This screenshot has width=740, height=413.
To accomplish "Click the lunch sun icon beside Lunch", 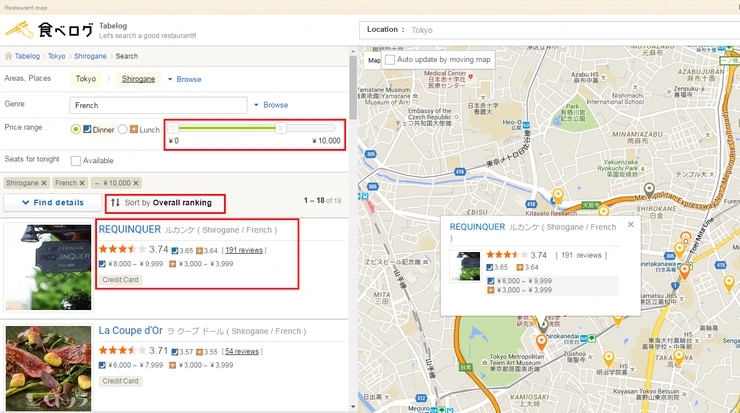I will coord(134,129).
